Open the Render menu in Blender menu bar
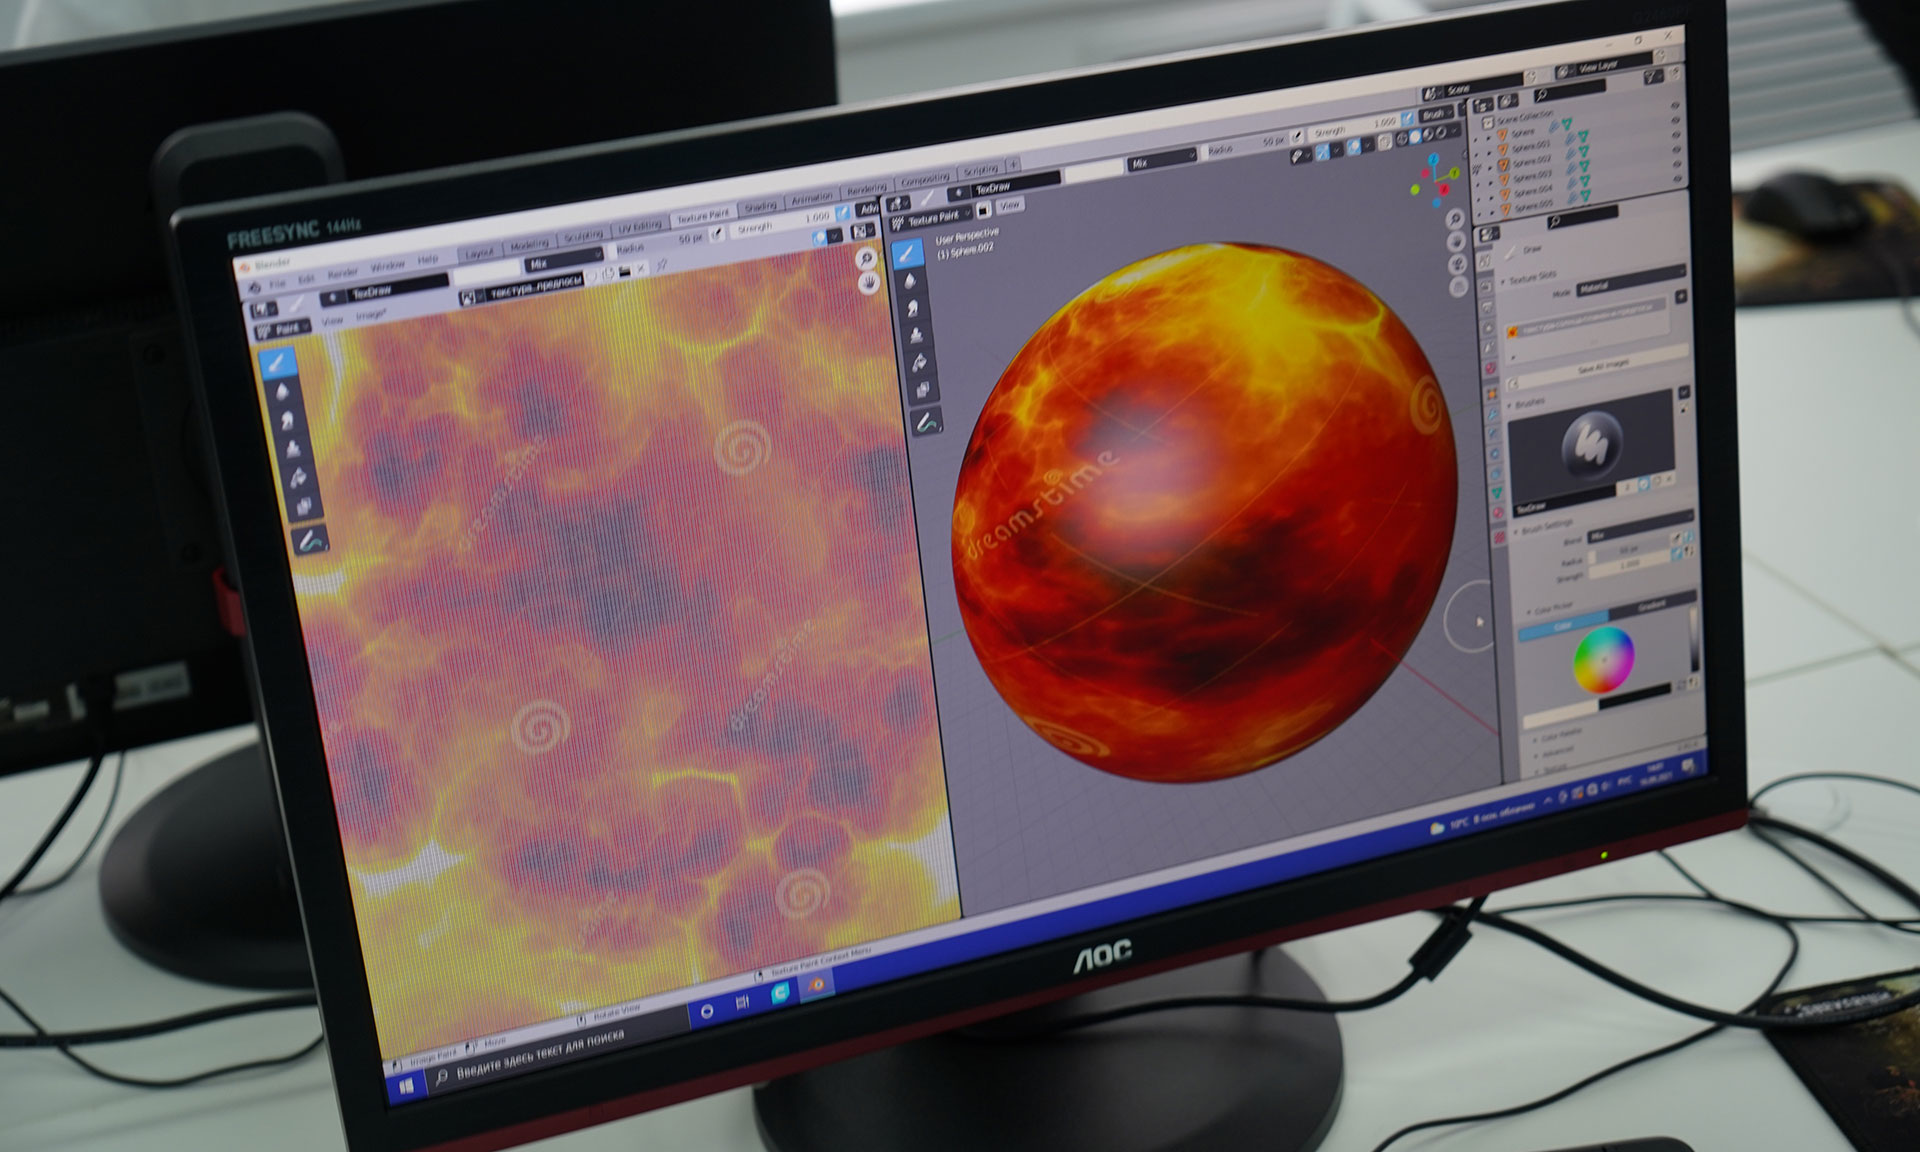 point(342,273)
